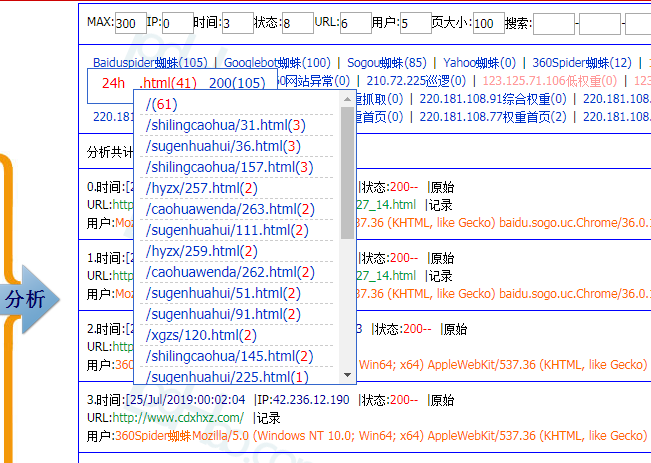The height and width of the screenshot is (463, 651).
Task: Open 220.181.108.91综合权重(0) link
Action: click(x=493, y=99)
